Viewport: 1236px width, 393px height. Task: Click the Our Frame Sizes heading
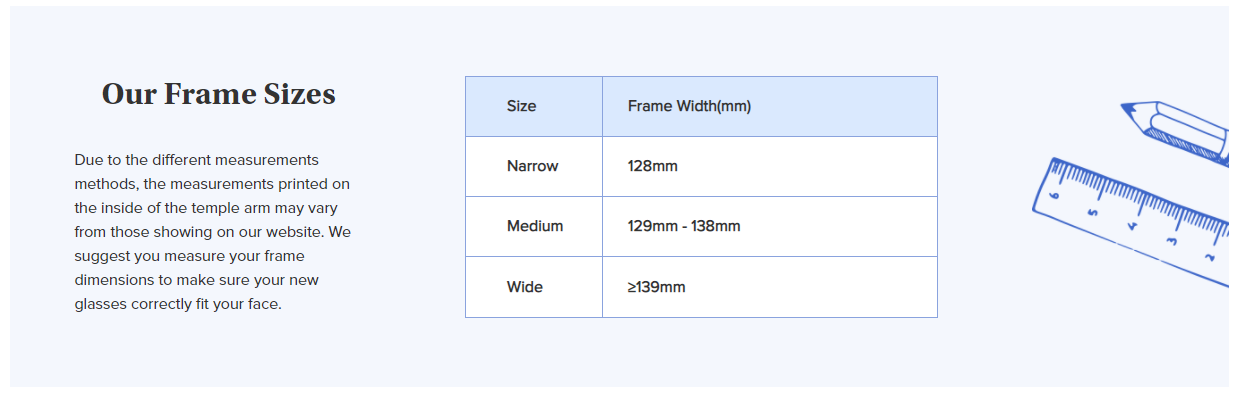tap(219, 94)
